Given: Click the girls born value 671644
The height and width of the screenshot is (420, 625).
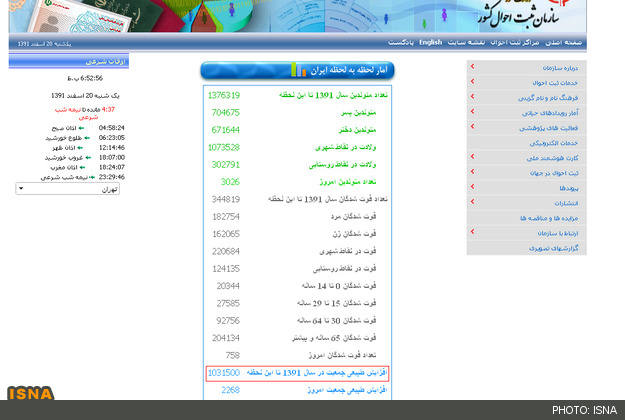Looking at the screenshot, I should (226, 130).
